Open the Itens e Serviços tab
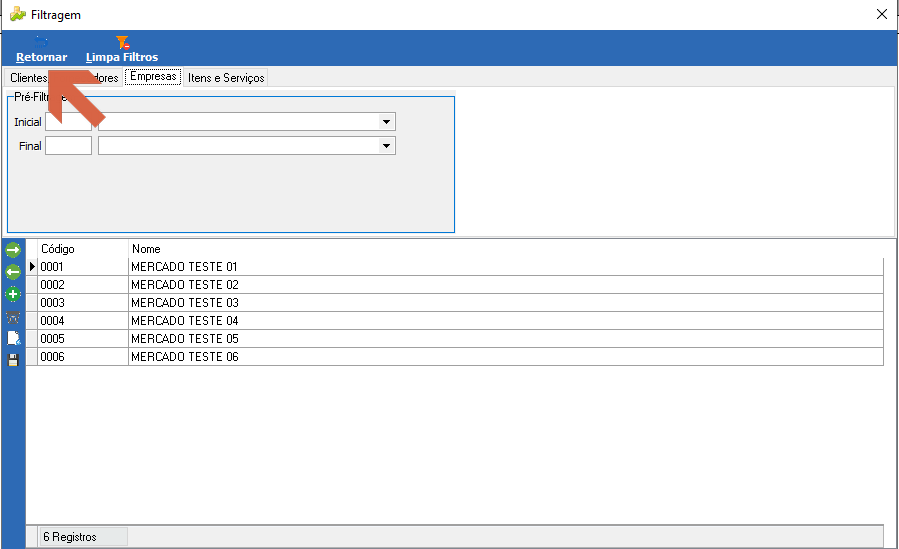This screenshot has height=549, width=899. pos(226,77)
